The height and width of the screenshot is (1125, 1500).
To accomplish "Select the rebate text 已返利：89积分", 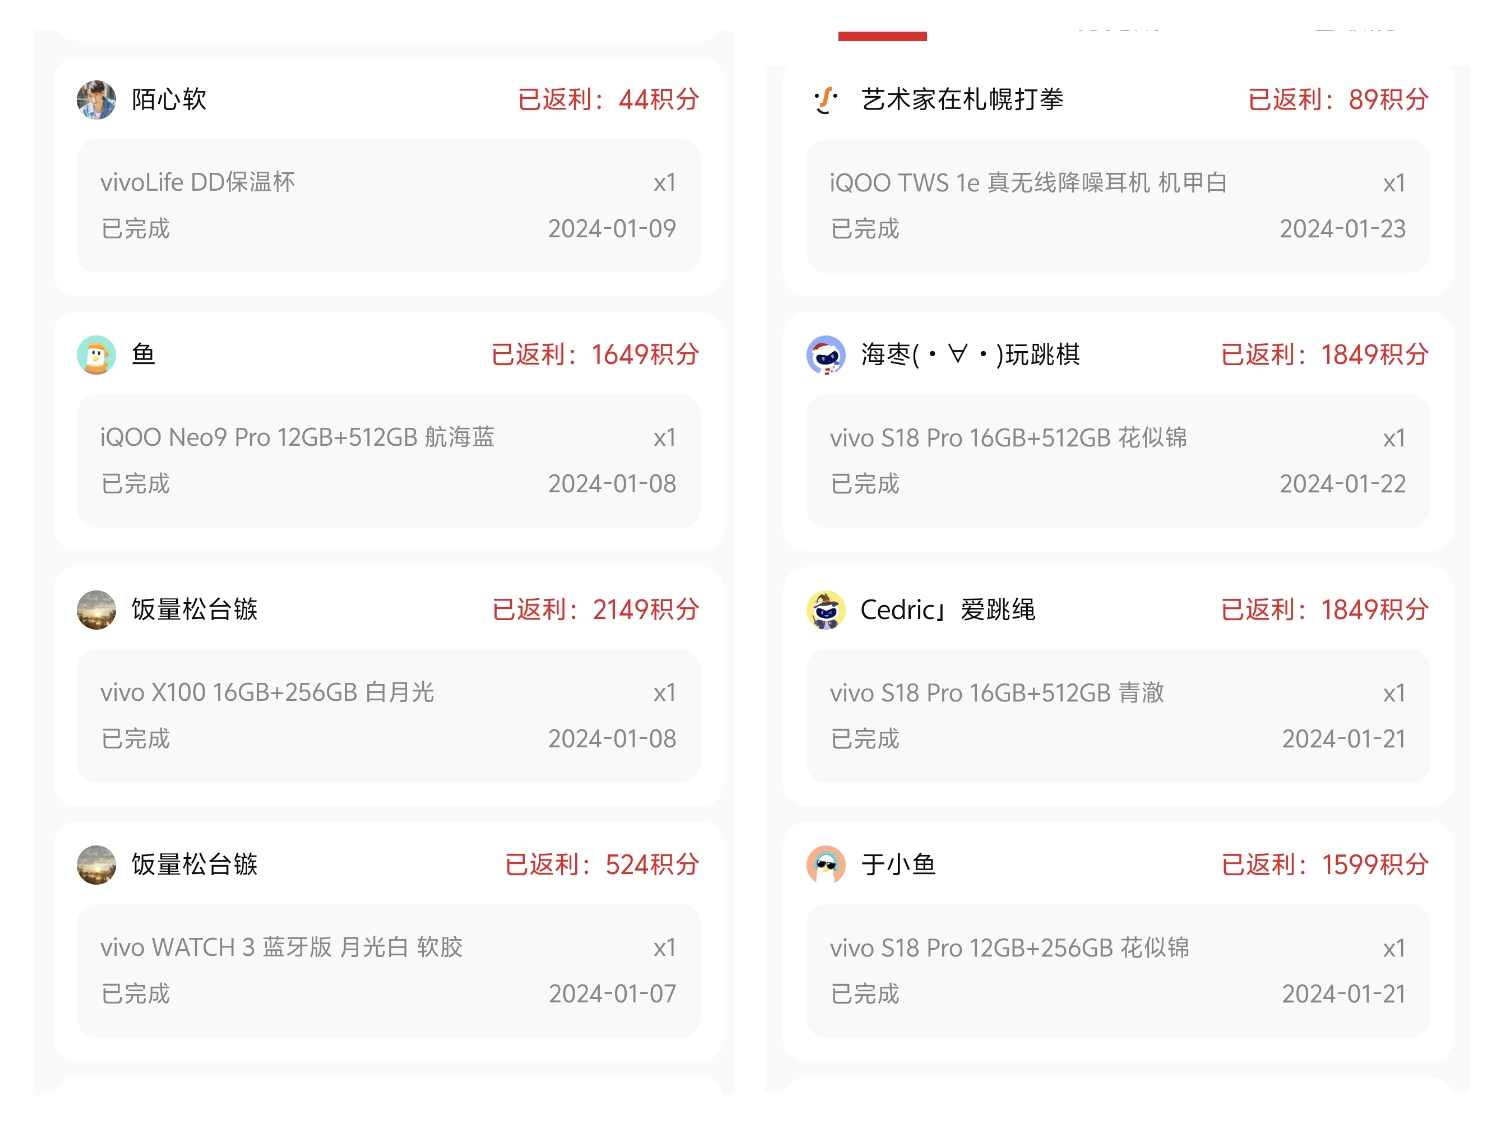I will [1338, 100].
